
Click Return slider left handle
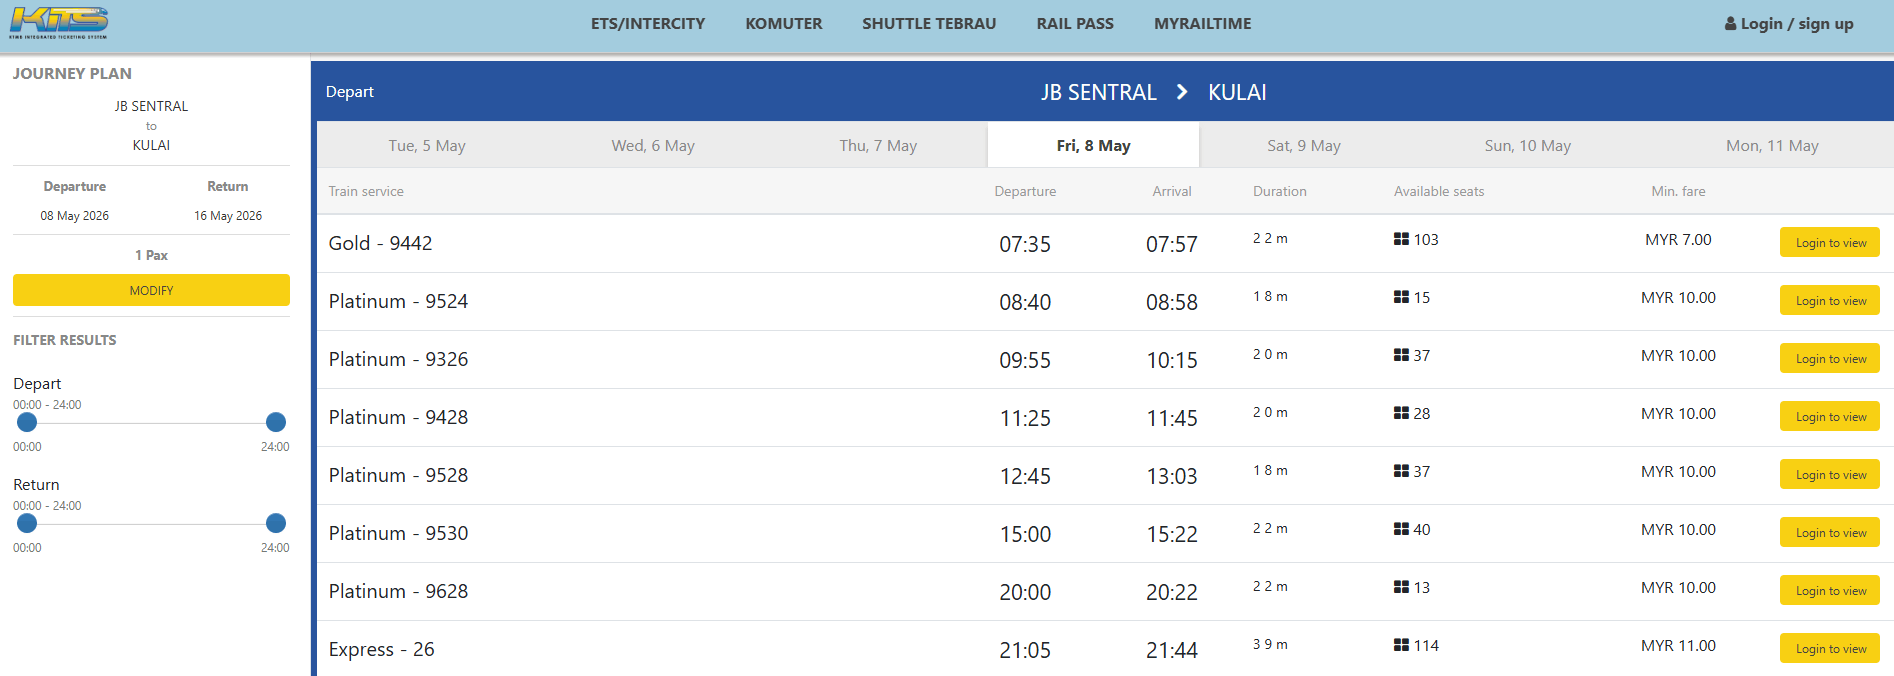pos(27,523)
